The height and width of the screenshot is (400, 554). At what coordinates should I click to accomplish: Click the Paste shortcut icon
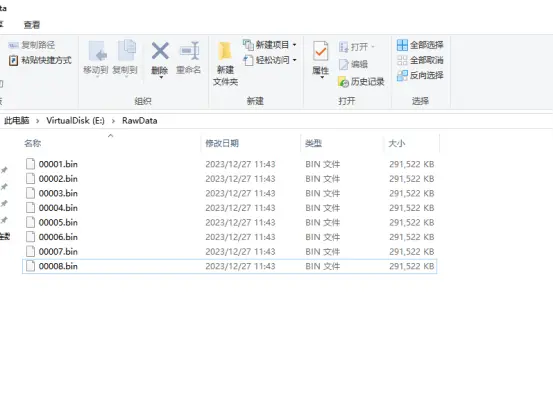coord(13,60)
